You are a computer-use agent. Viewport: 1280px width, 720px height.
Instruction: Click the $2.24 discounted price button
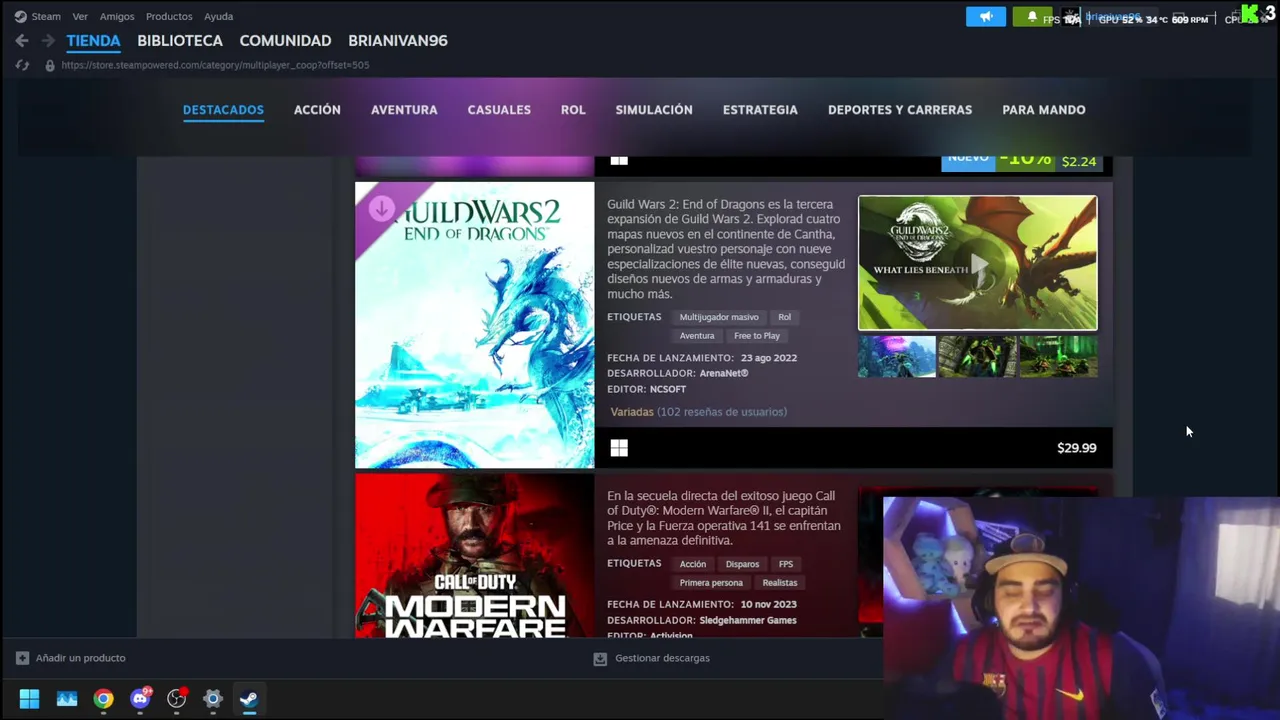coord(1079,162)
